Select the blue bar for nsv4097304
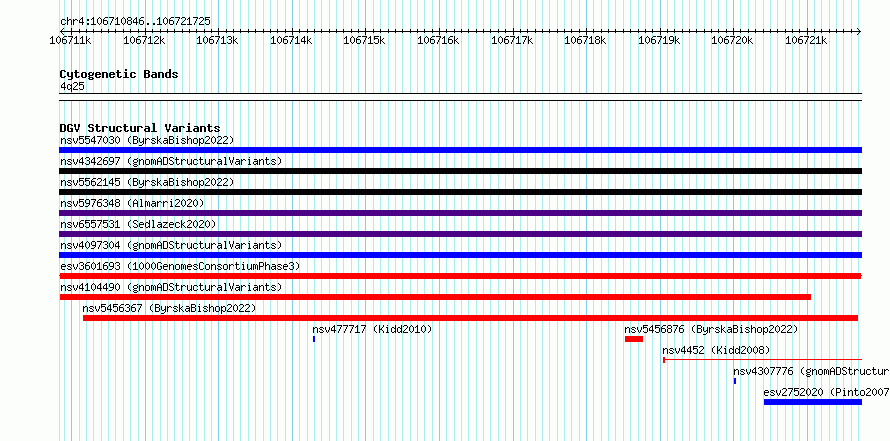This screenshot has height=441, width=890. pos(460,255)
